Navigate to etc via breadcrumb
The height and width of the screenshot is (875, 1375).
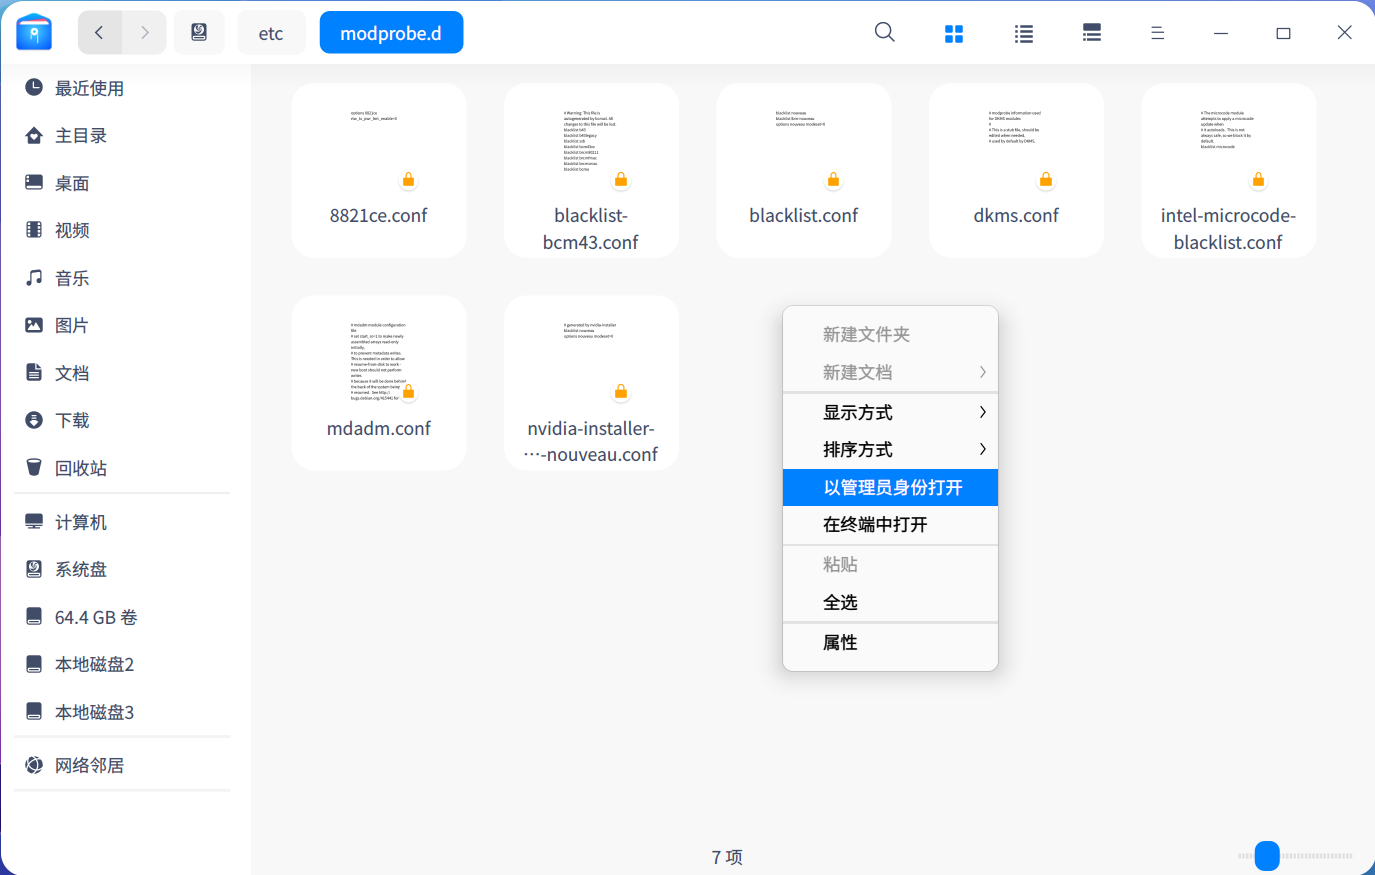coord(271,32)
